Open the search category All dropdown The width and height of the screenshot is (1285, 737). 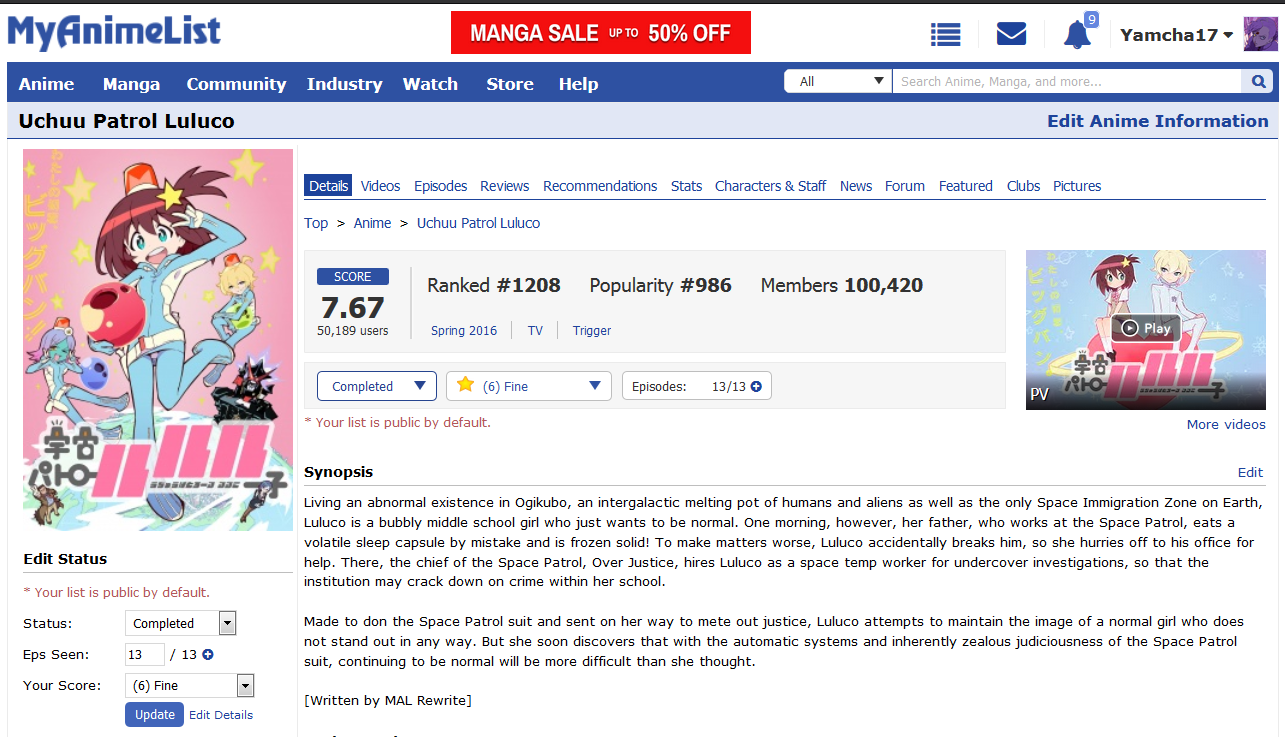(x=838, y=82)
